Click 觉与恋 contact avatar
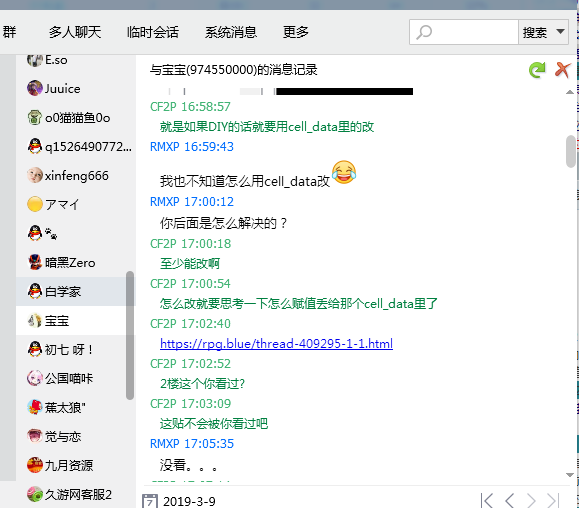The height and width of the screenshot is (508, 579). coord(35,436)
